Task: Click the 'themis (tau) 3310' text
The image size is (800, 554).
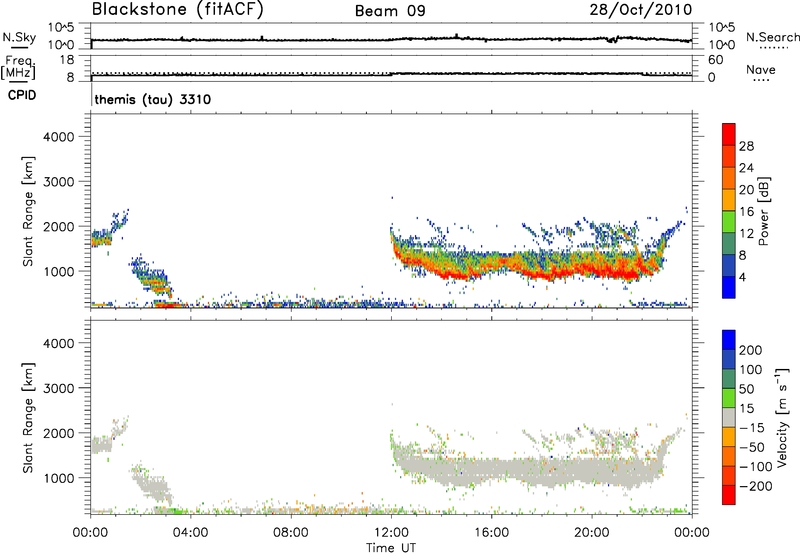Action: pos(153,99)
